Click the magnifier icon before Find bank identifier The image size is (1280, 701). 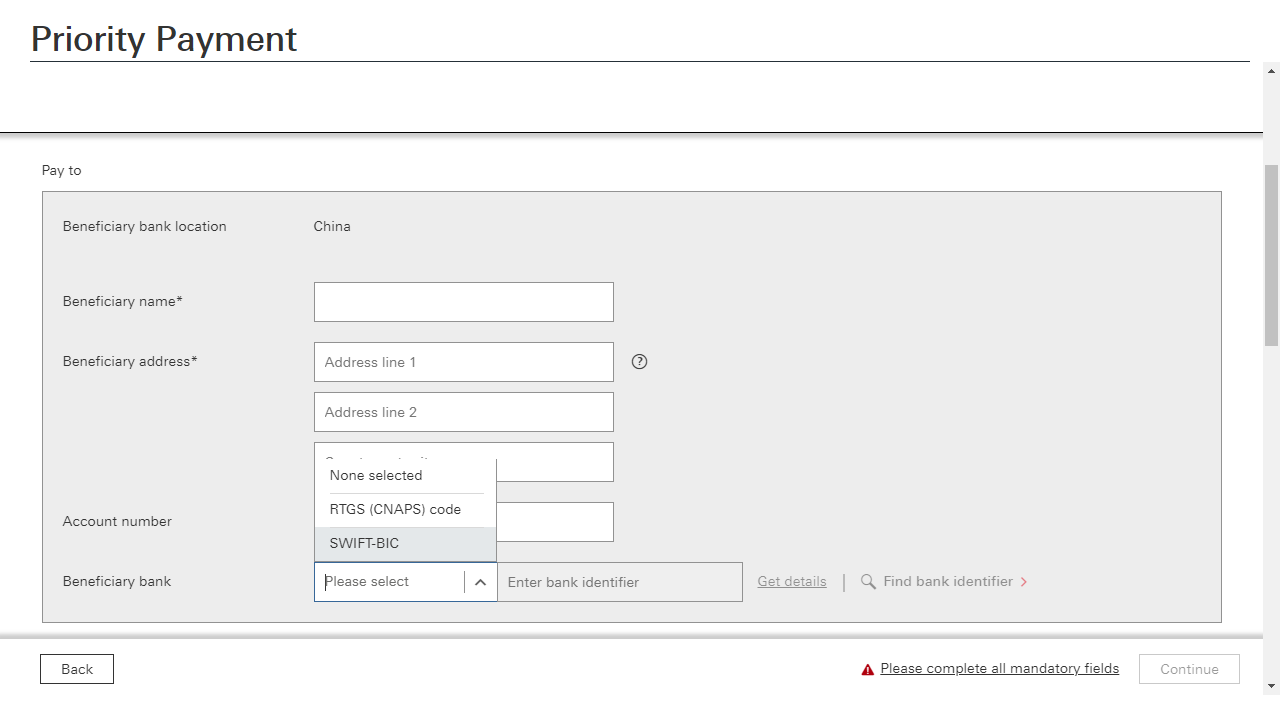[x=868, y=582]
